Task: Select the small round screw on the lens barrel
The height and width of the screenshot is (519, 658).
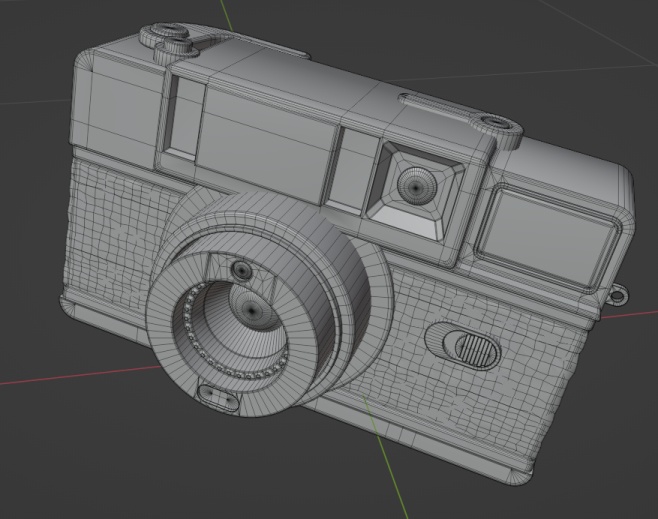Action: coord(242,271)
